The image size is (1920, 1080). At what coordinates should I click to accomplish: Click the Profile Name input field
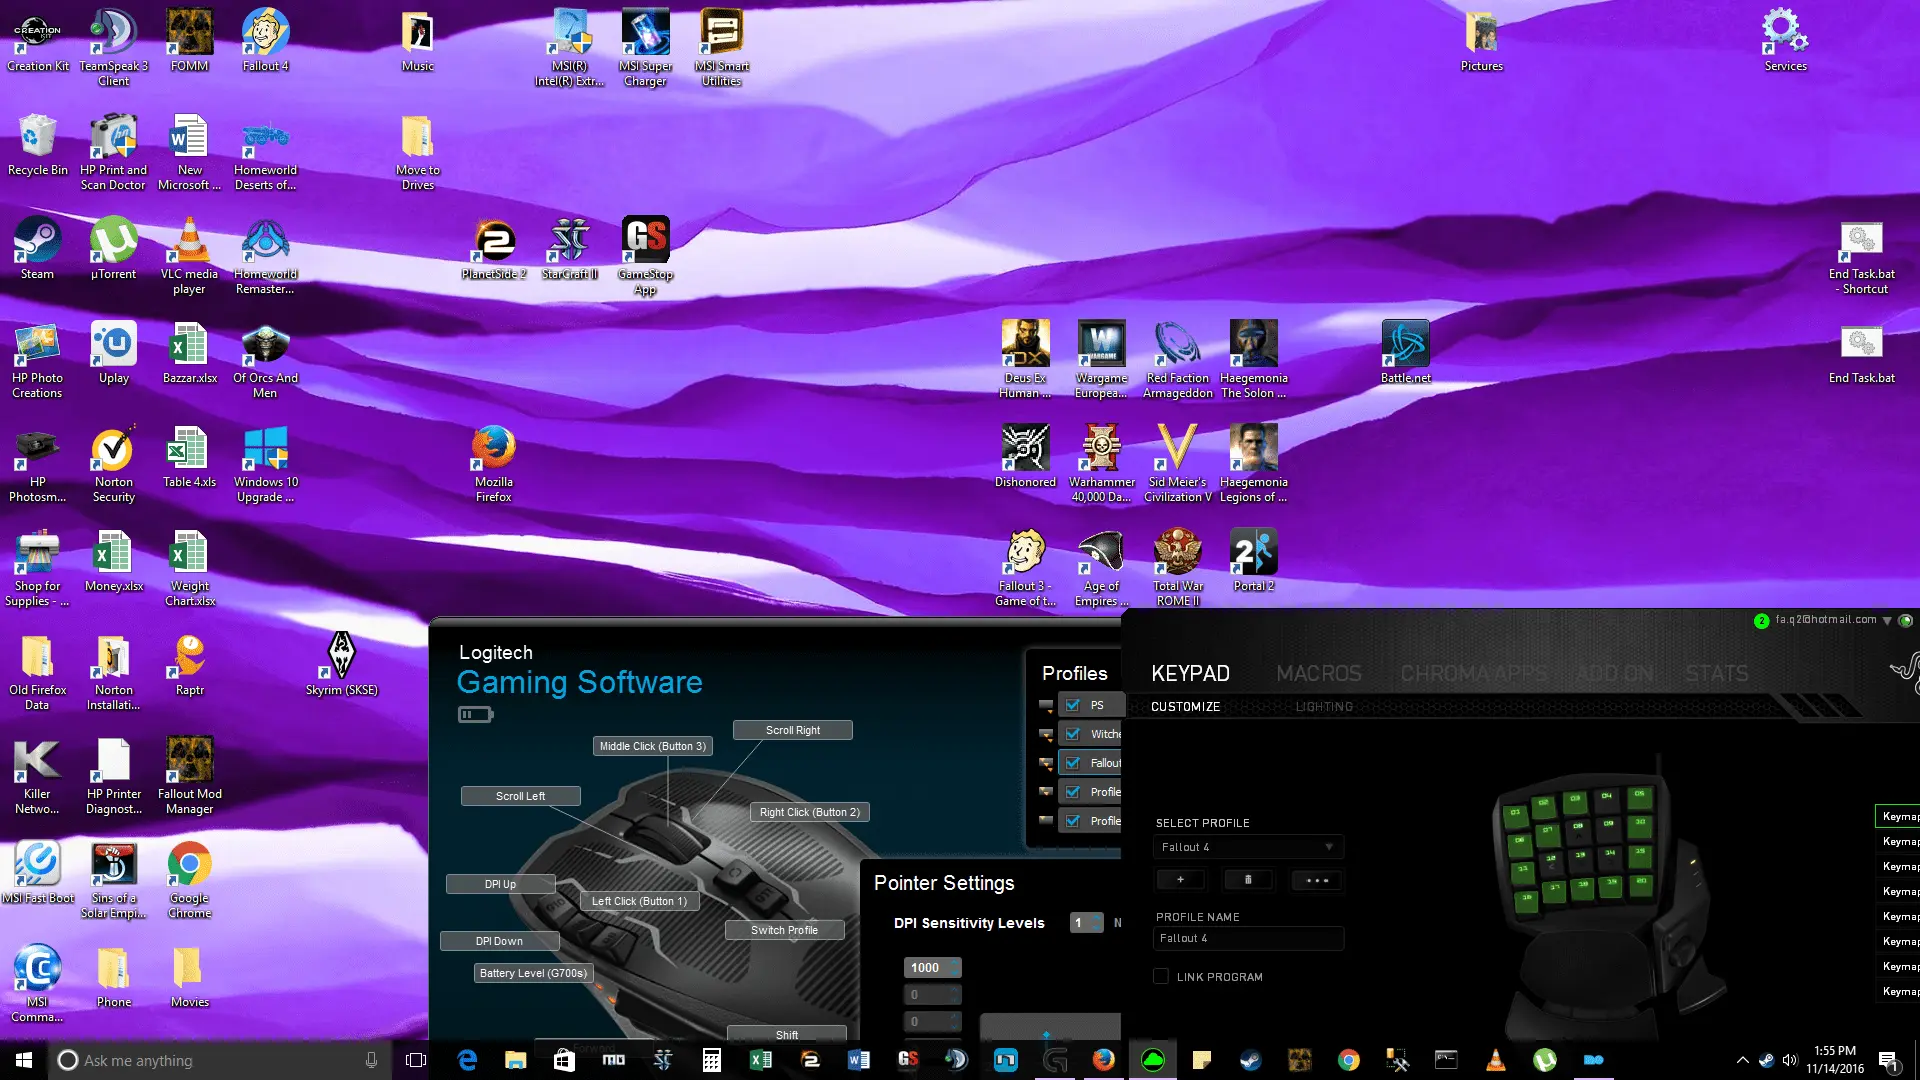[1247, 938]
